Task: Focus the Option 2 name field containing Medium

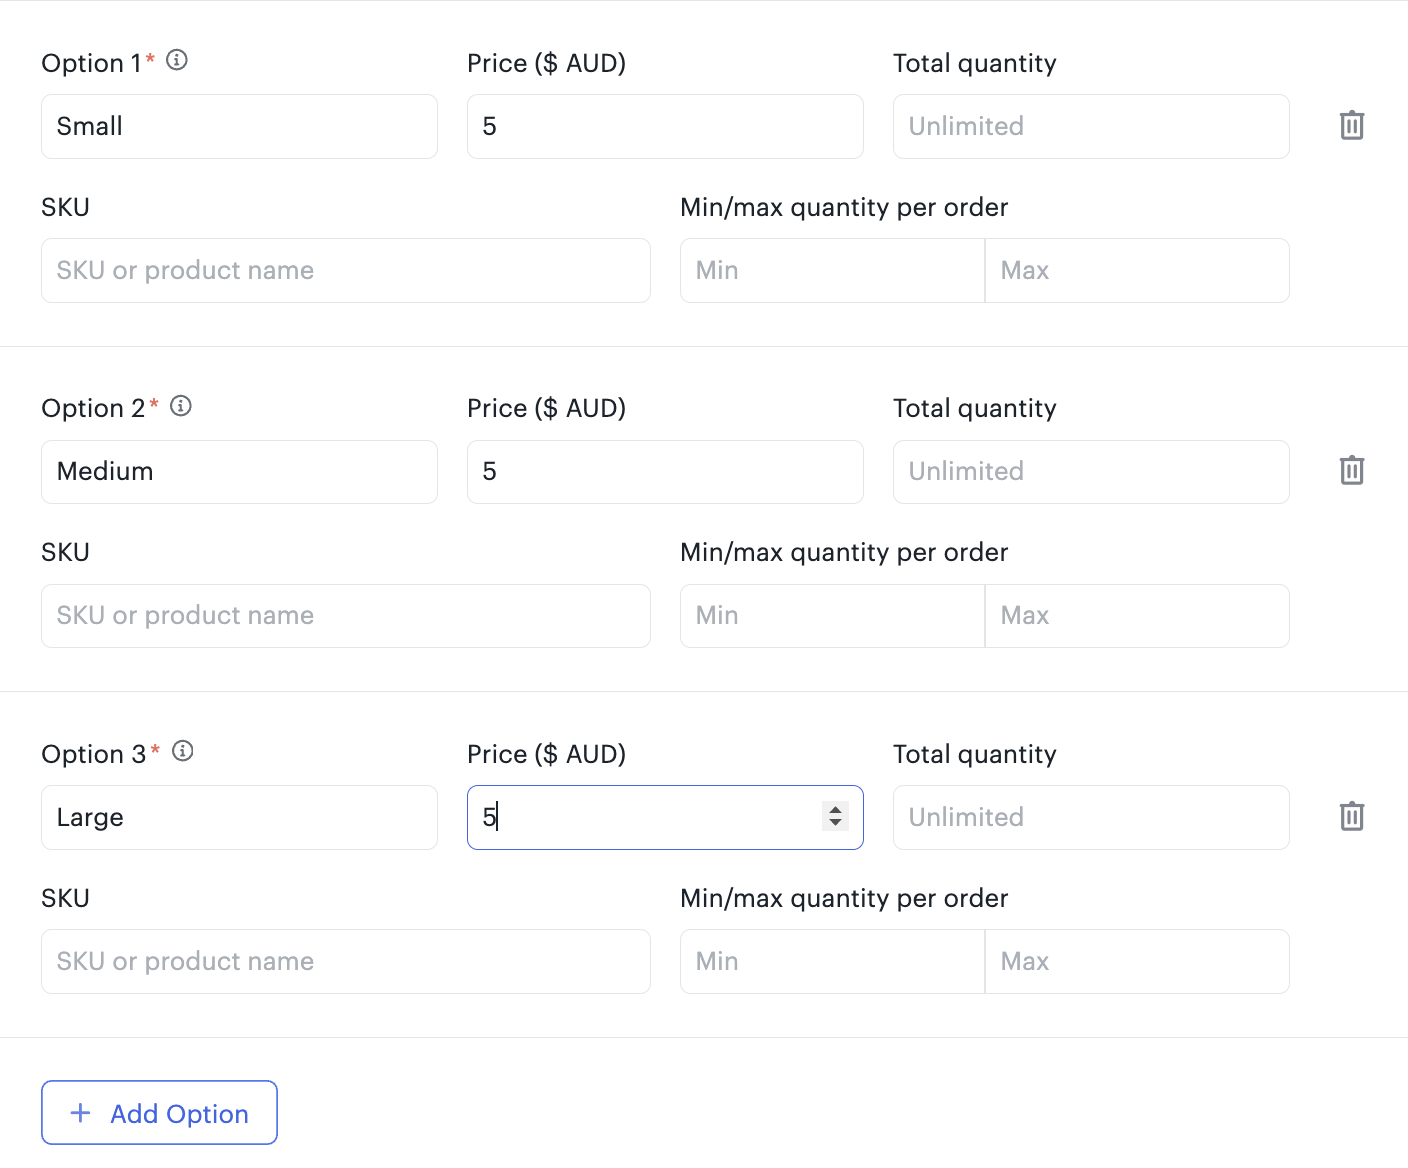Action: [239, 472]
